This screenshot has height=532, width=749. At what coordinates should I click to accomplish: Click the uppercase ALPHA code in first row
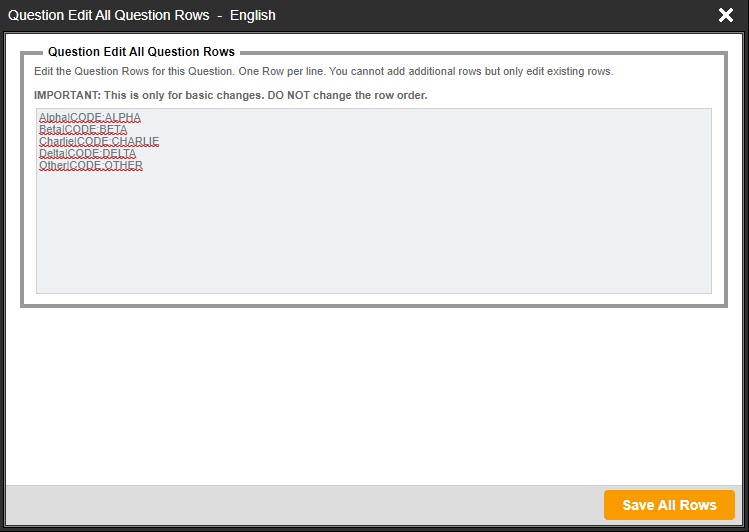(123, 118)
